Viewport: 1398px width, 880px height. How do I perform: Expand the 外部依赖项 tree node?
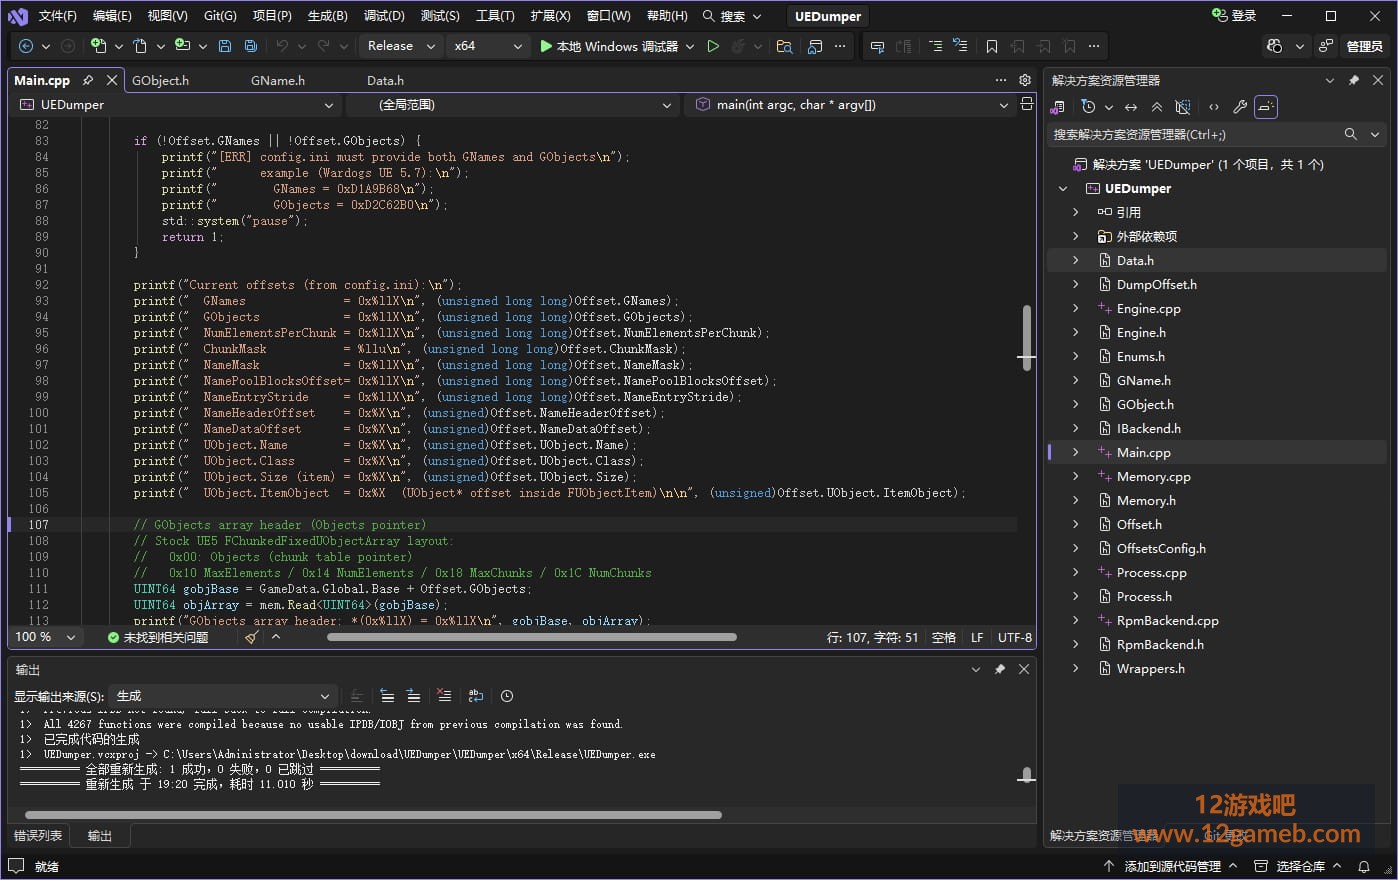[x=1076, y=236]
